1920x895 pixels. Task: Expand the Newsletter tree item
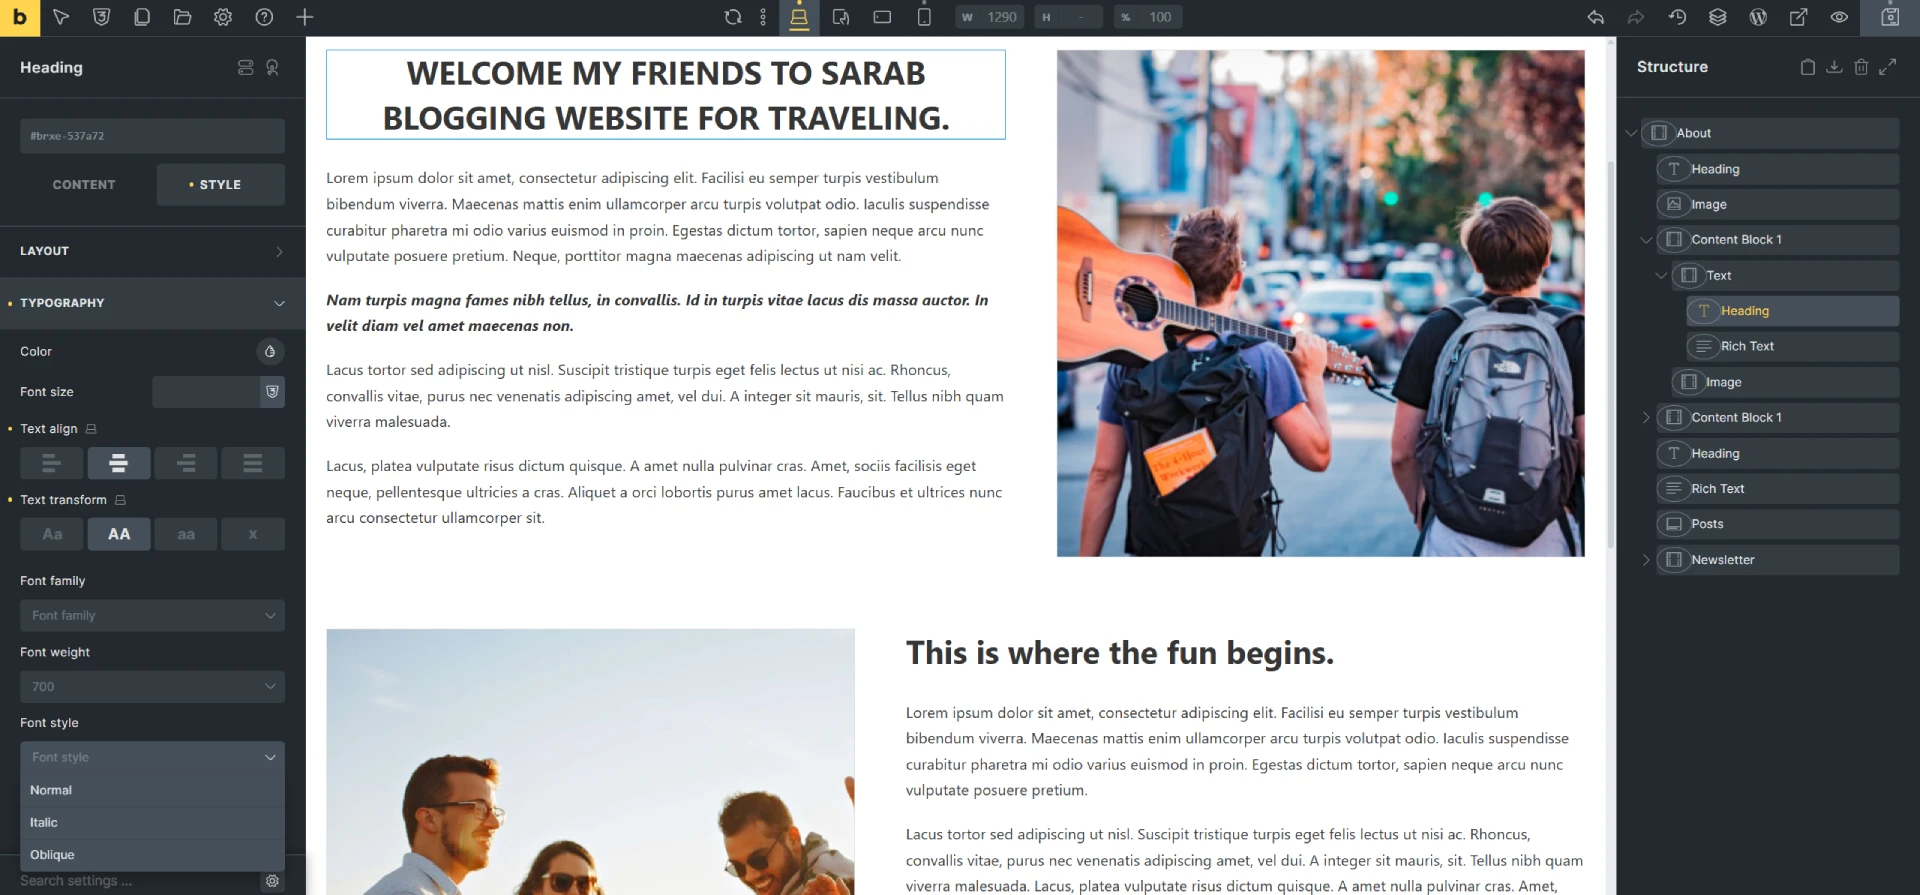pos(1646,560)
